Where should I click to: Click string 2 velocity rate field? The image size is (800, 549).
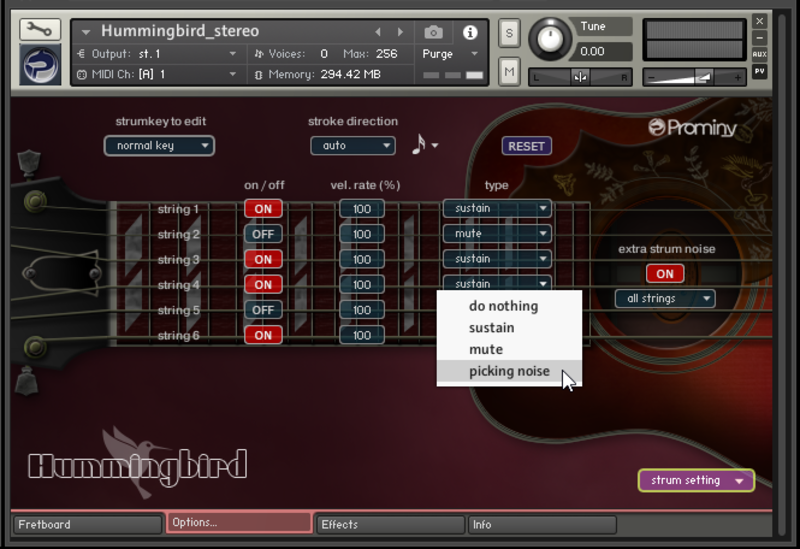click(x=362, y=234)
